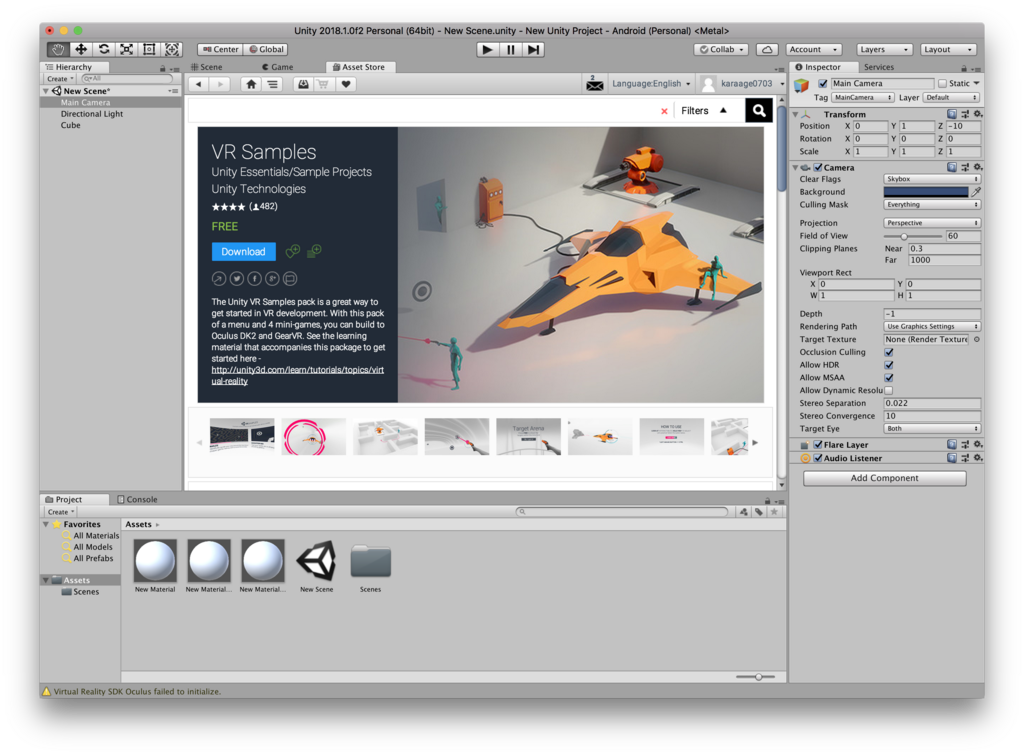Image resolution: width=1024 pixels, height=755 pixels.
Task: Toggle Center pivot button
Action: point(220,49)
